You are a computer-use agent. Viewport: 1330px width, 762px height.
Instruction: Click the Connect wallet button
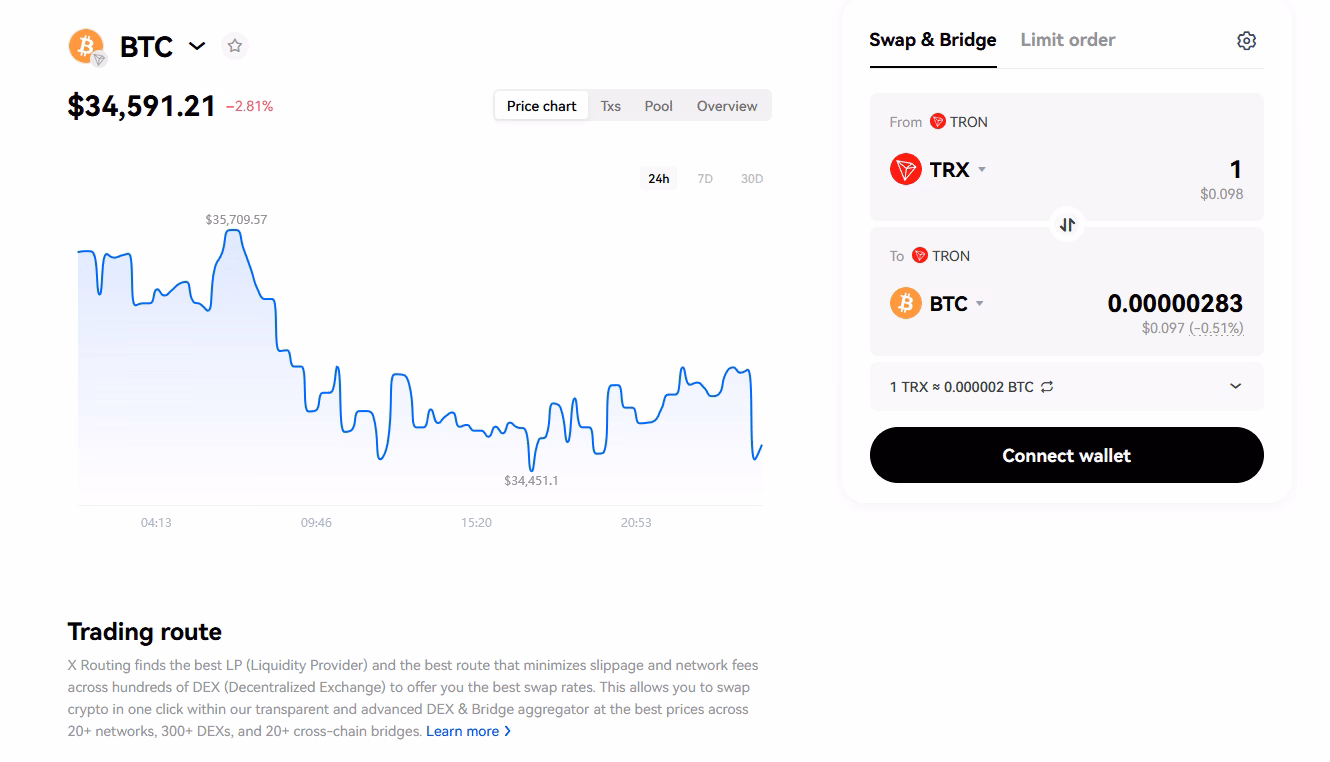pyautogui.click(x=1066, y=455)
